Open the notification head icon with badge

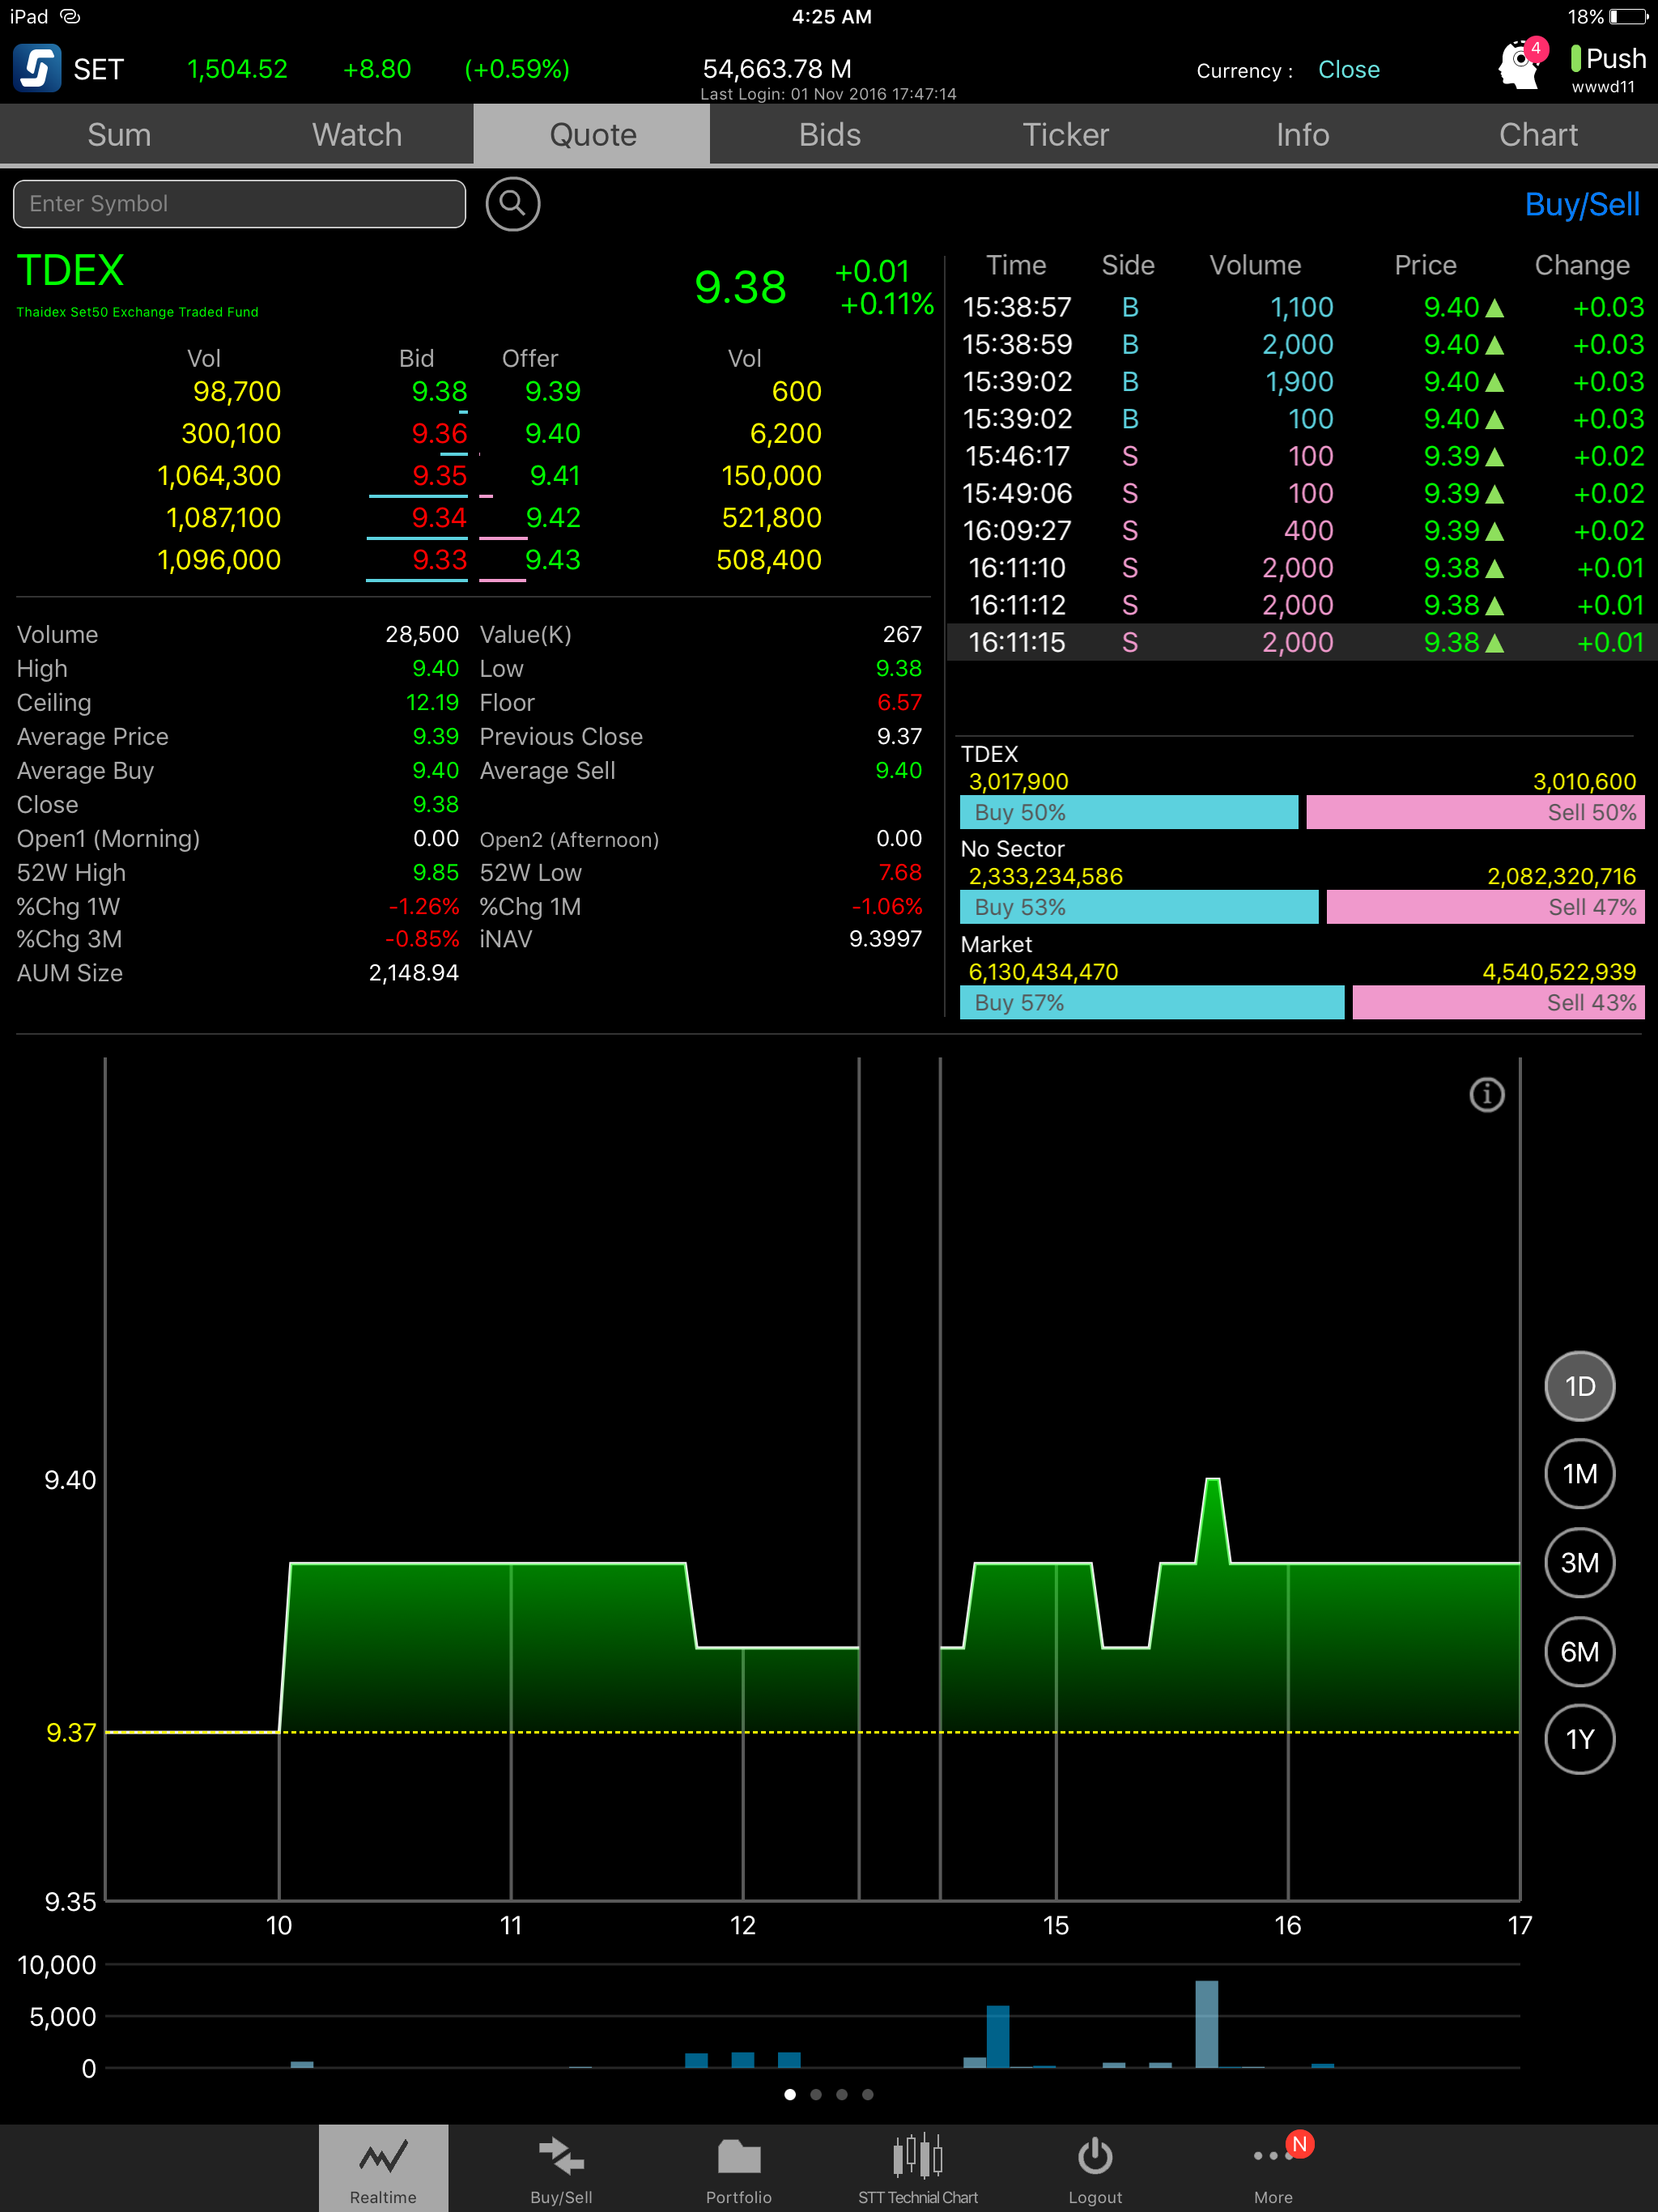tap(1522, 65)
